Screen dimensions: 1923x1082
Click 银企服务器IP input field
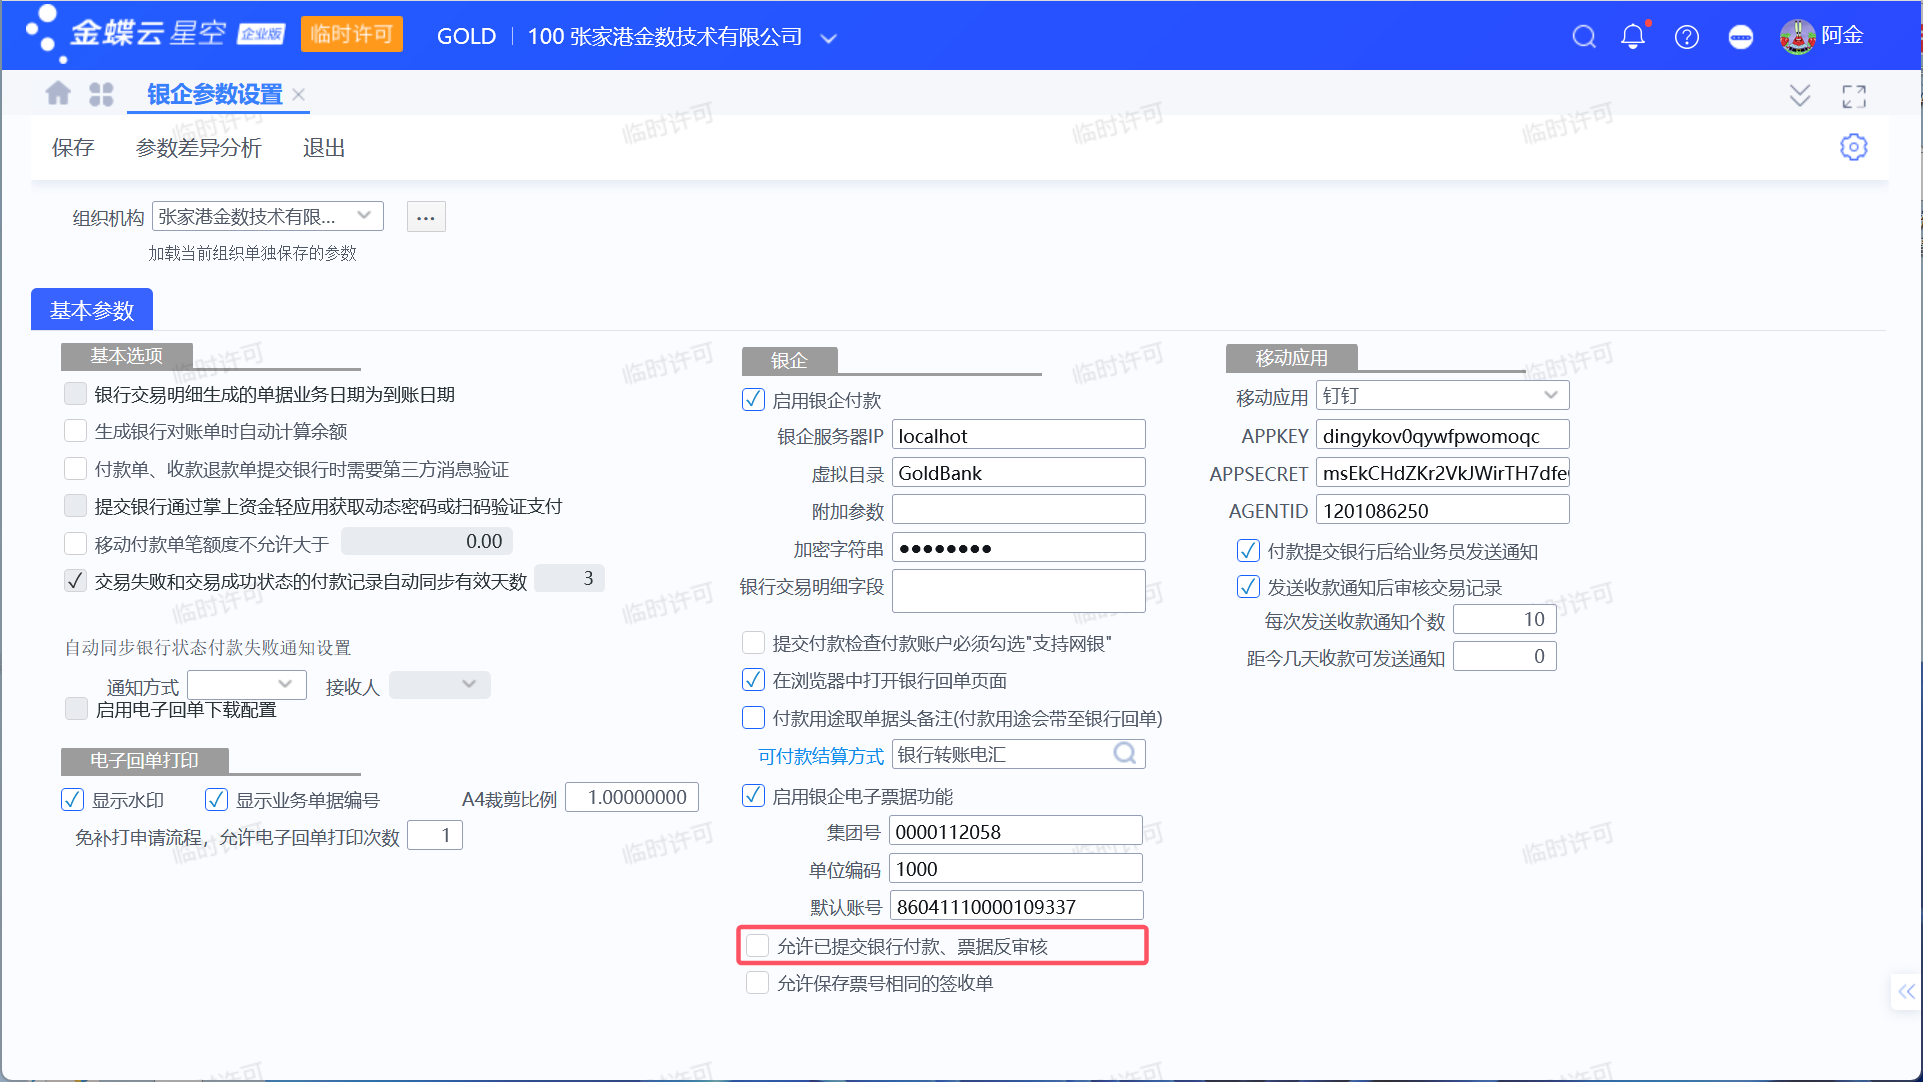point(1018,435)
